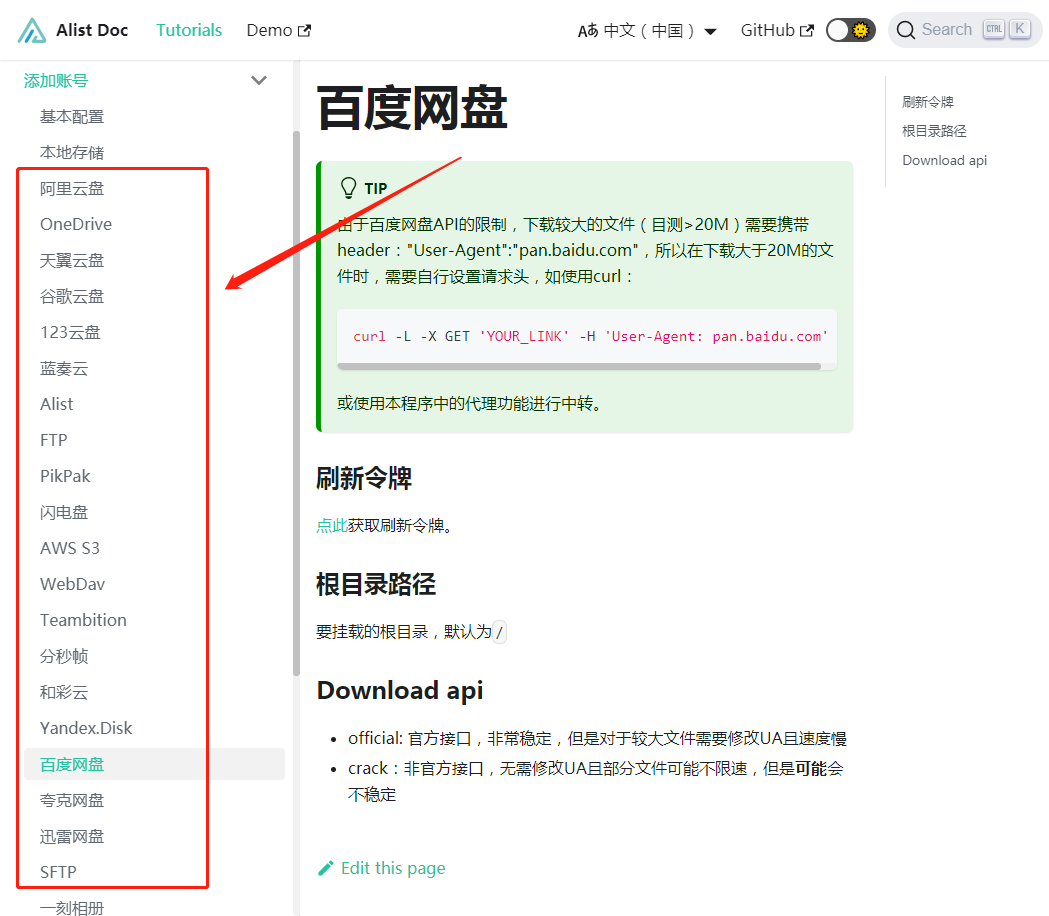This screenshot has width=1049, height=916.
Task: Open Teambition in the sidebar
Action: tap(83, 620)
